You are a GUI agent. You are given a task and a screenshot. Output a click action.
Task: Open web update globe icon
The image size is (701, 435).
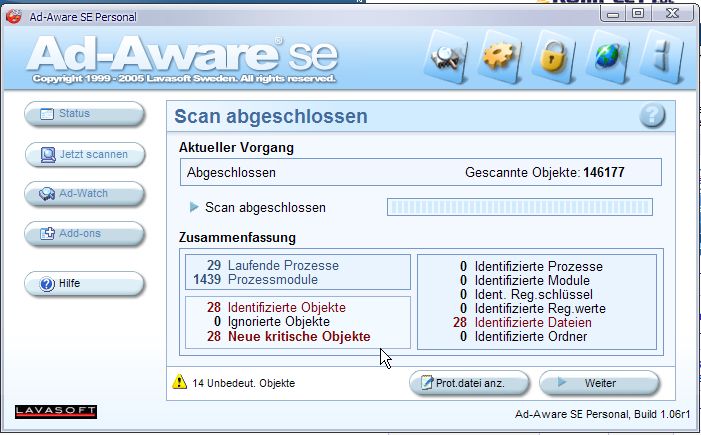608,57
